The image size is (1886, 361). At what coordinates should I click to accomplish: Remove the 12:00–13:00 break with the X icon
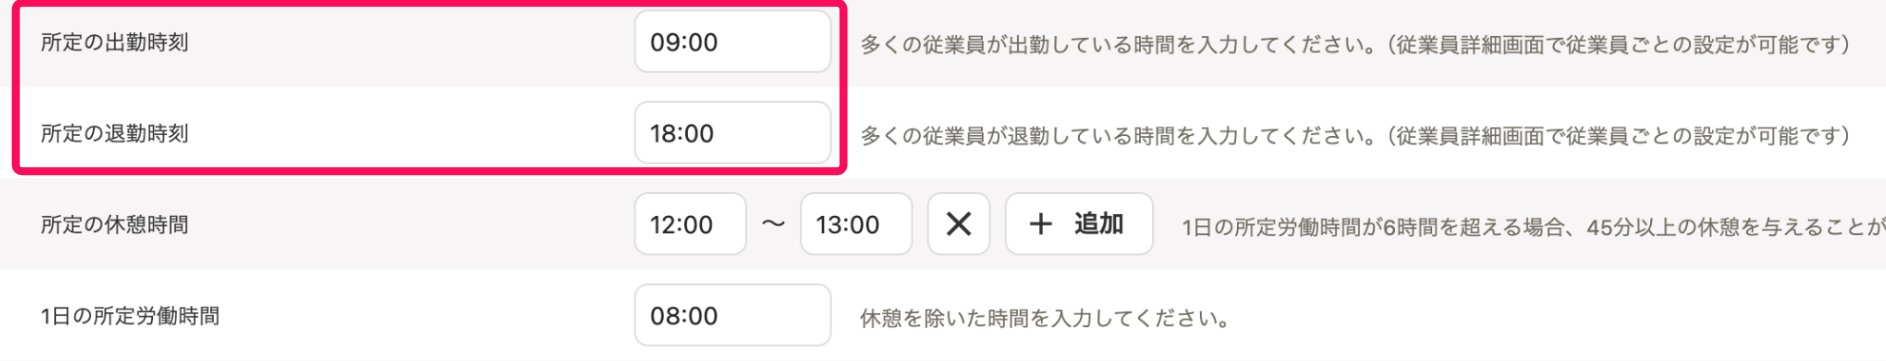point(958,224)
